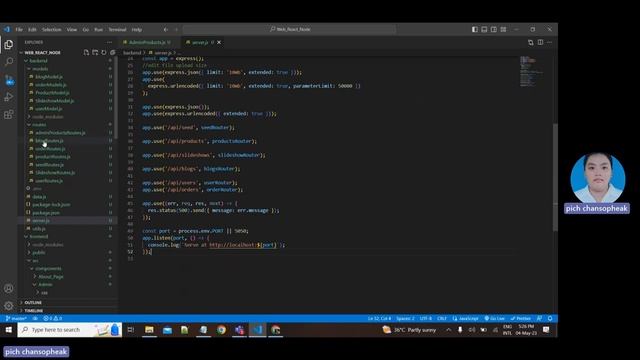Open Explorer views more actions ellipsis
Viewport: 640px width, 360px height.
(x=109, y=42)
